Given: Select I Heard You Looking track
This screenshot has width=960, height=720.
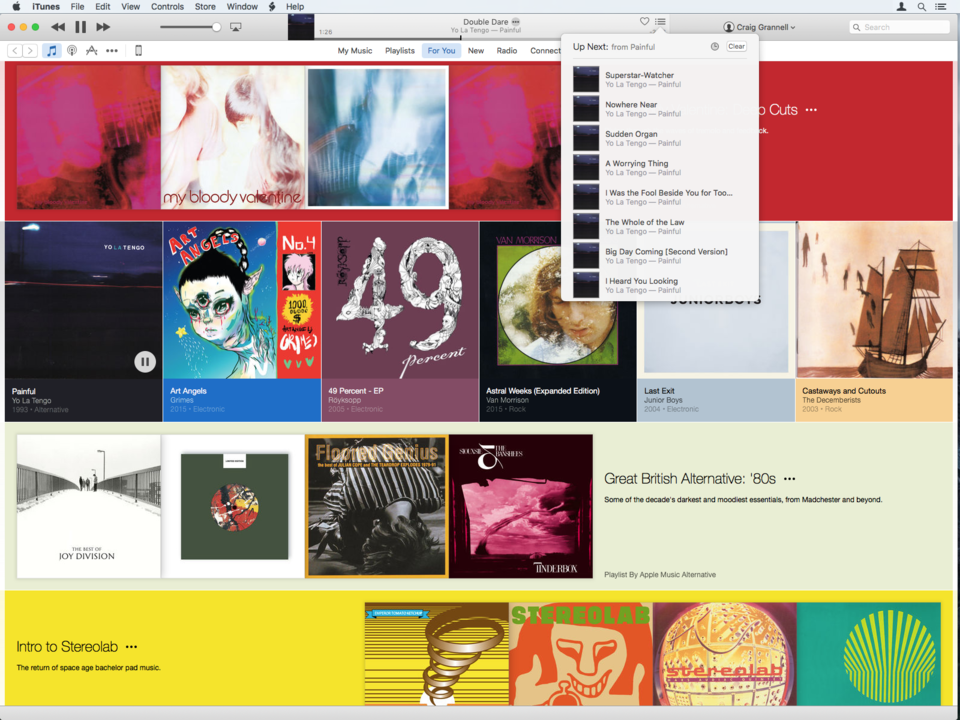Looking at the screenshot, I should 660,285.
